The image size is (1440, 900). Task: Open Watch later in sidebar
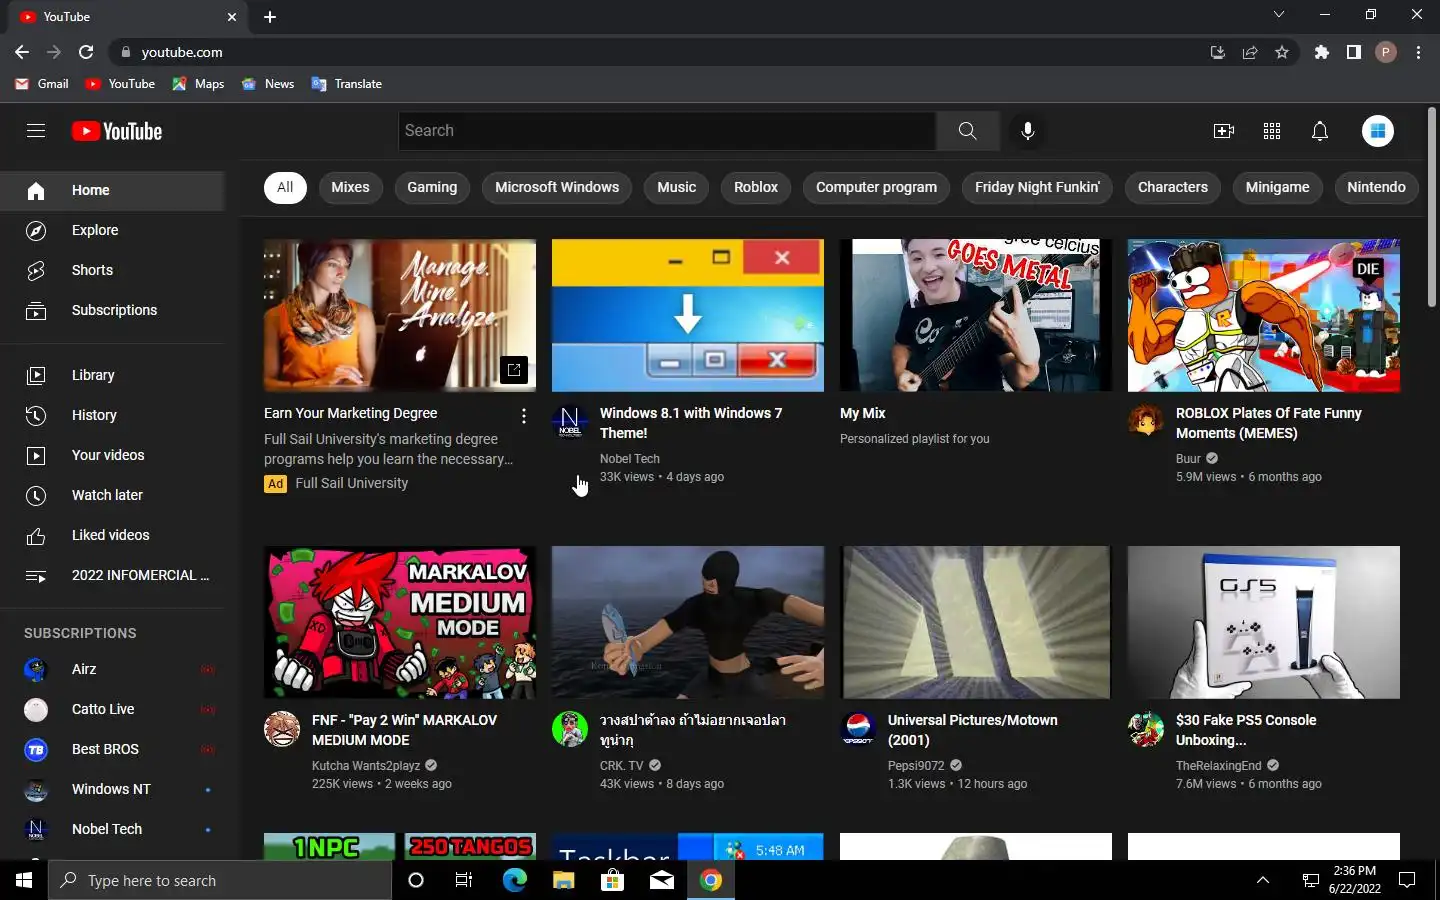coord(112,495)
